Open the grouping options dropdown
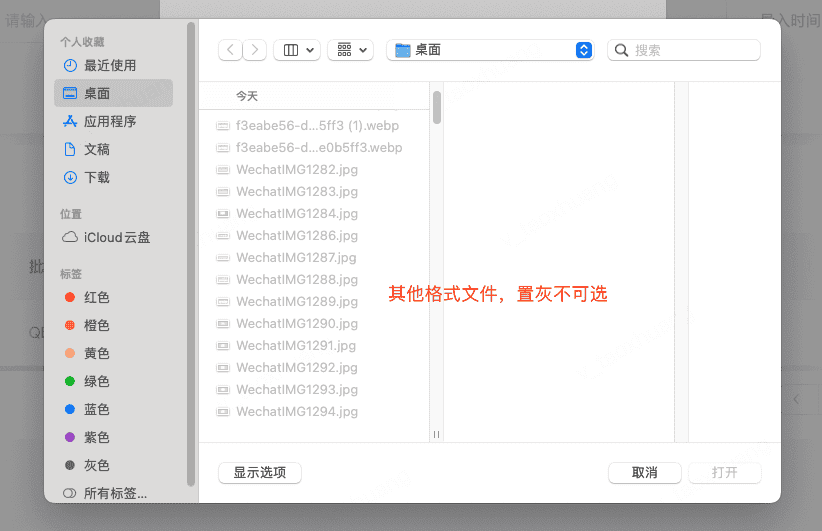The image size is (822, 531). pyautogui.click(x=351, y=50)
